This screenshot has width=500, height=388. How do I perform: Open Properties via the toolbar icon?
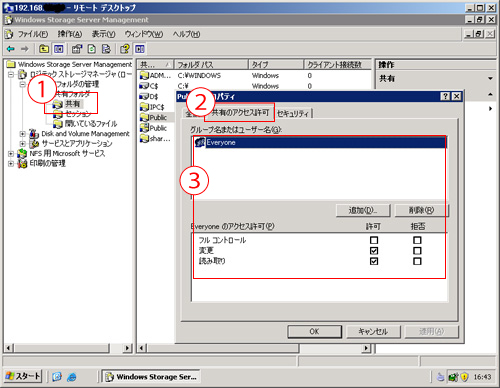click(77, 49)
